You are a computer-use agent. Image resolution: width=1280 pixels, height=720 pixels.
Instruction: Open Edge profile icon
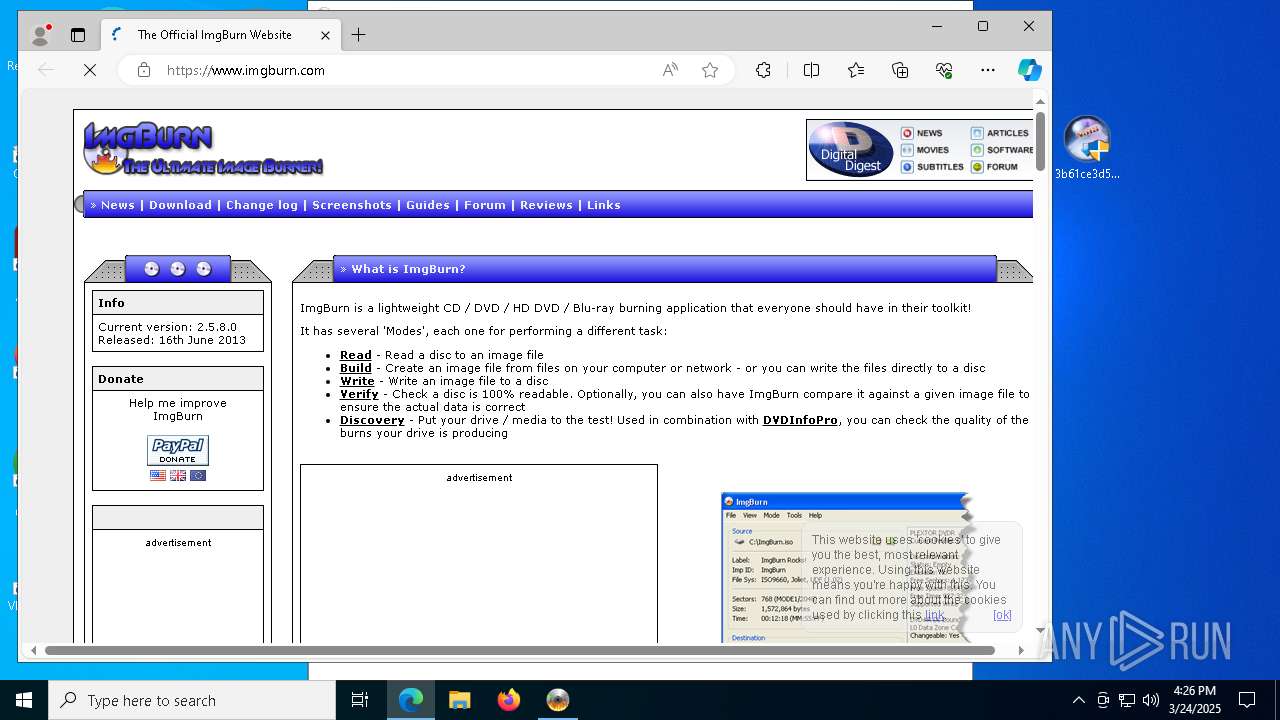pos(40,35)
